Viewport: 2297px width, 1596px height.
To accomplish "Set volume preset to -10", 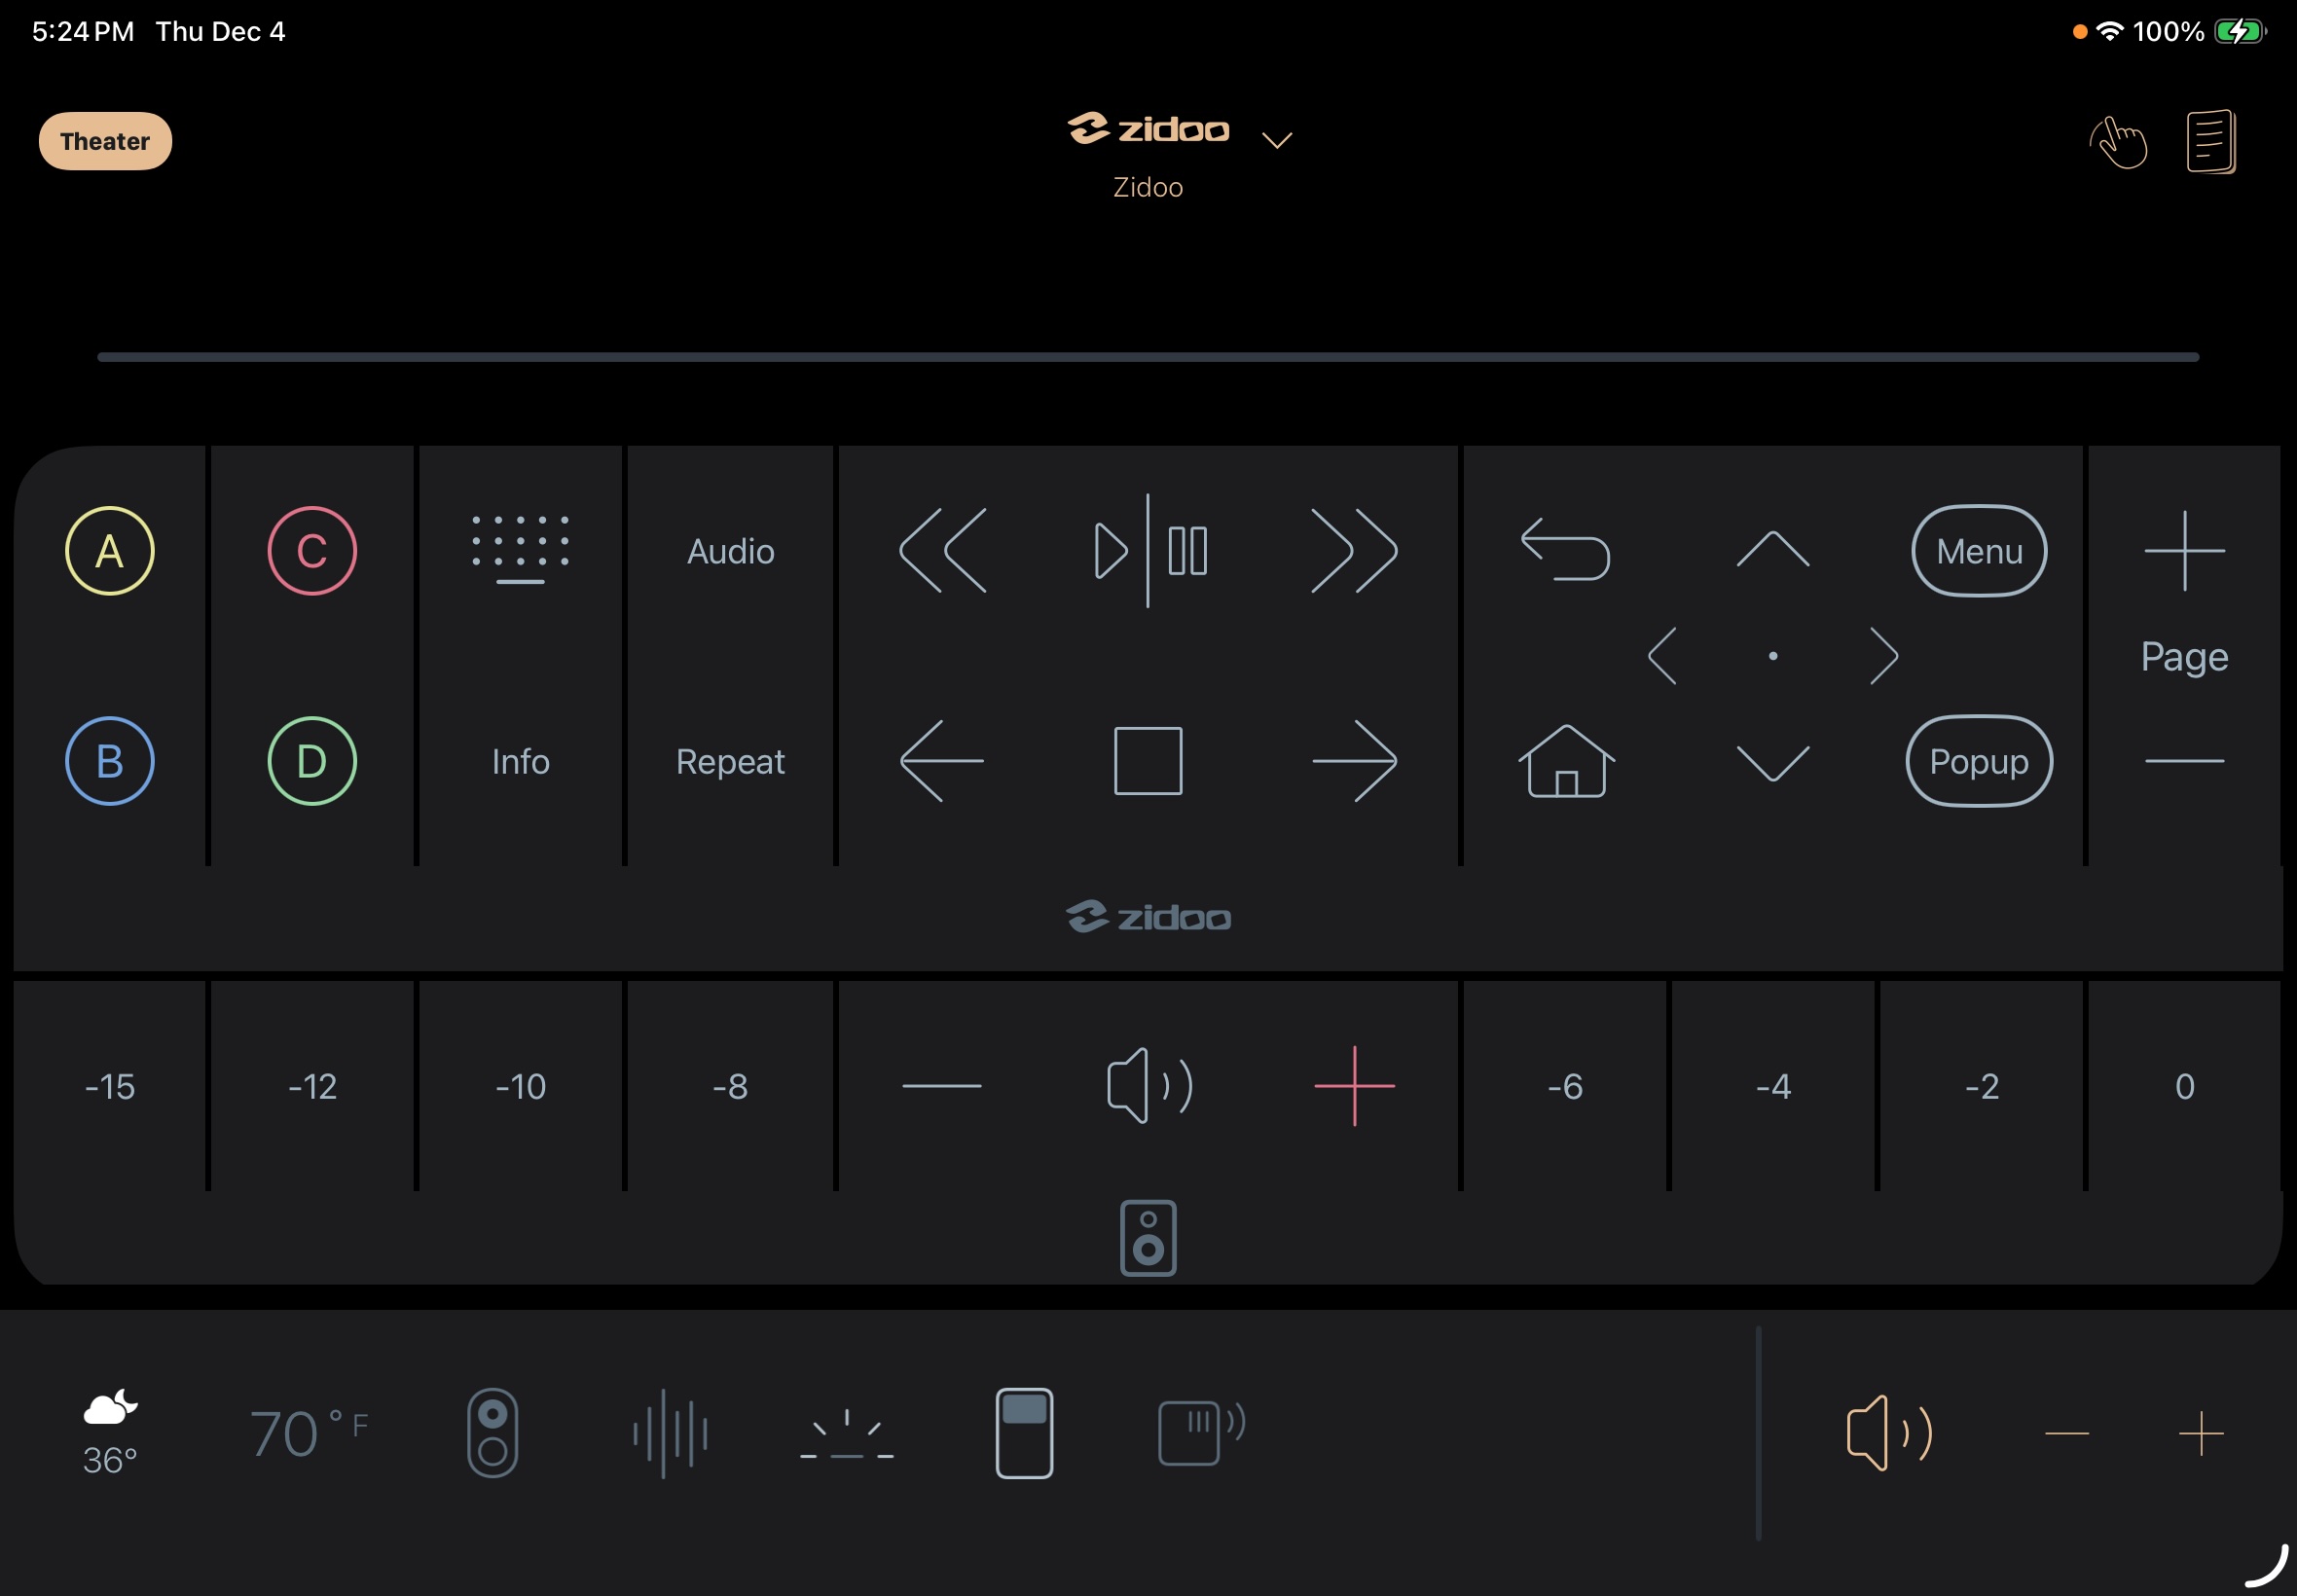I will [x=520, y=1086].
